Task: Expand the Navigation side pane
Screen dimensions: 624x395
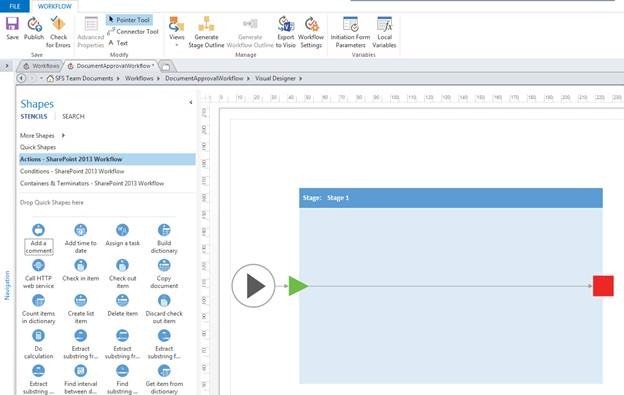Action: pos(7,285)
